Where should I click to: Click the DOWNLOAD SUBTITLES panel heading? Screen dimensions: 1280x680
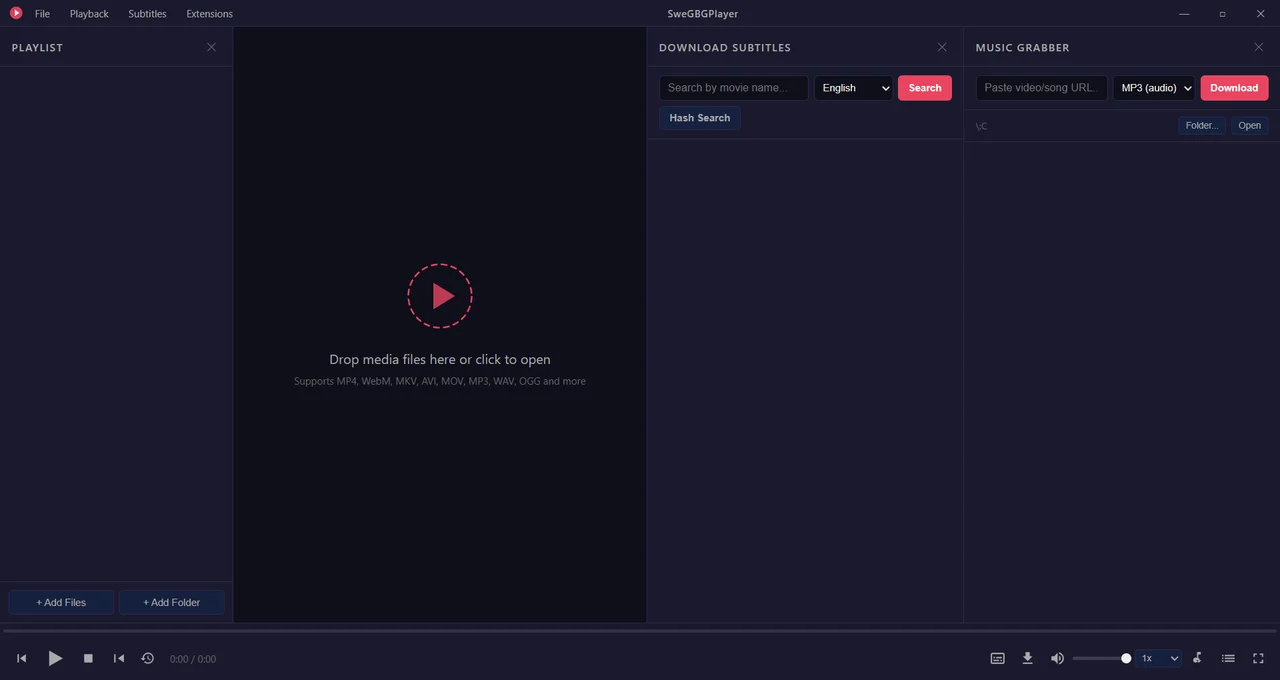click(x=725, y=48)
